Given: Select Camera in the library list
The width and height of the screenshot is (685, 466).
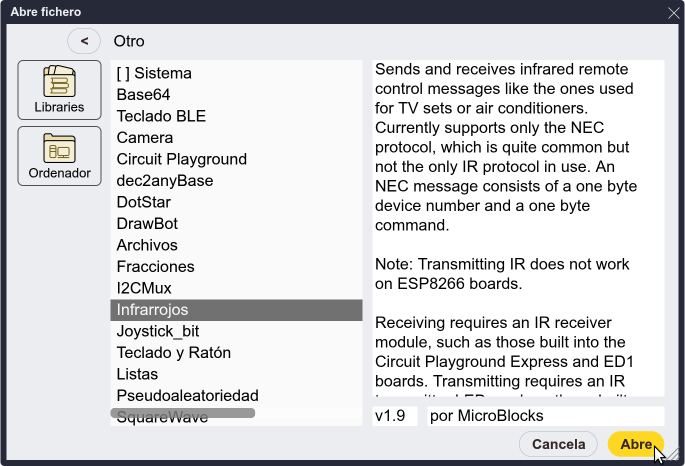Looking at the screenshot, I should (x=236, y=138).
